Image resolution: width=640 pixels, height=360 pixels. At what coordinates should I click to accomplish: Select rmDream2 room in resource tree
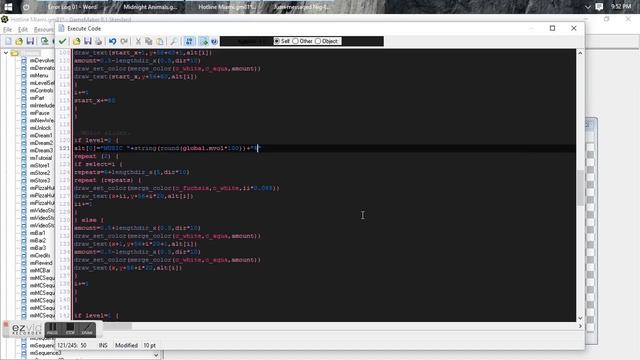click(x=41, y=143)
